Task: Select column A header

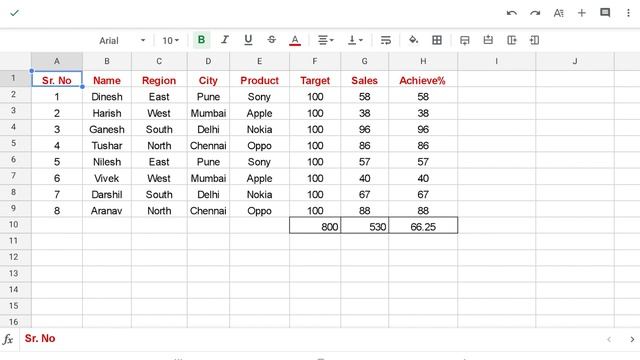Action: (x=57, y=61)
